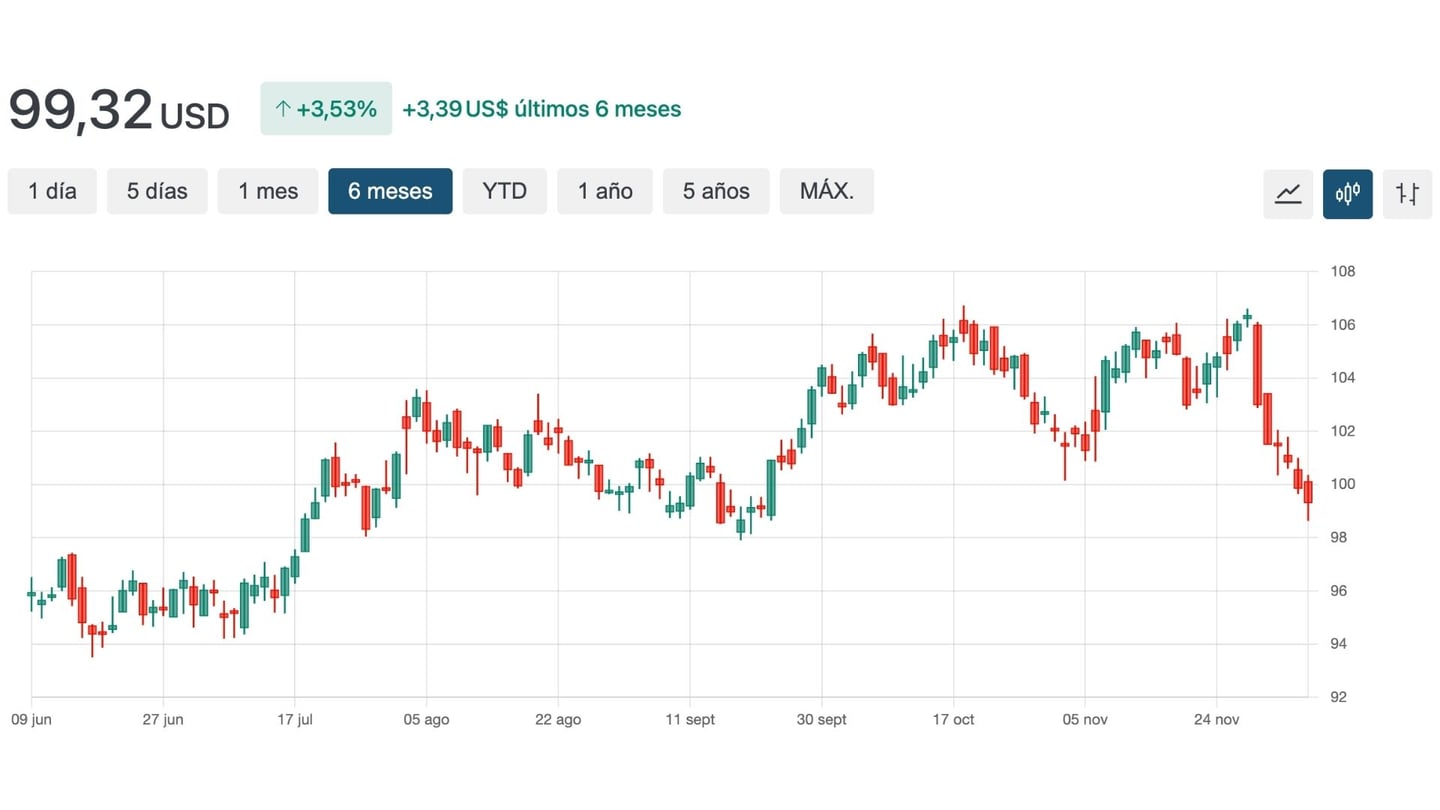The width and height of the screenshot is (1440, 810).
Task: Show the MÁX. full history range
Action: 826,191
